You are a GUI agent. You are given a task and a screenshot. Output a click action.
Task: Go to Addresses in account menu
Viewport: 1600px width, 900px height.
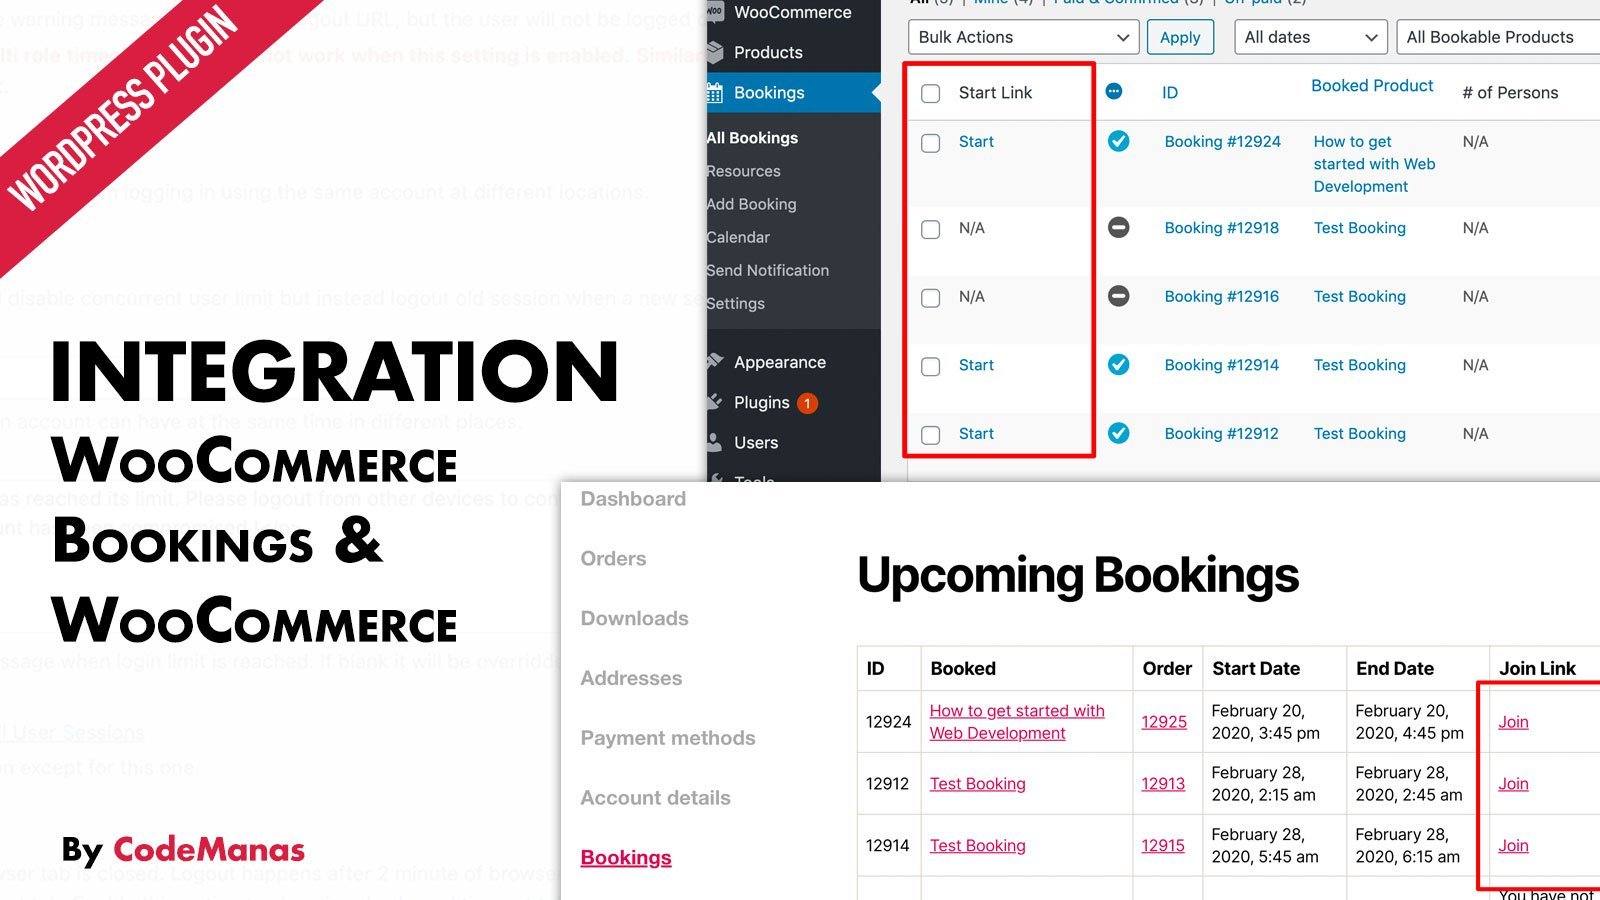631,679
